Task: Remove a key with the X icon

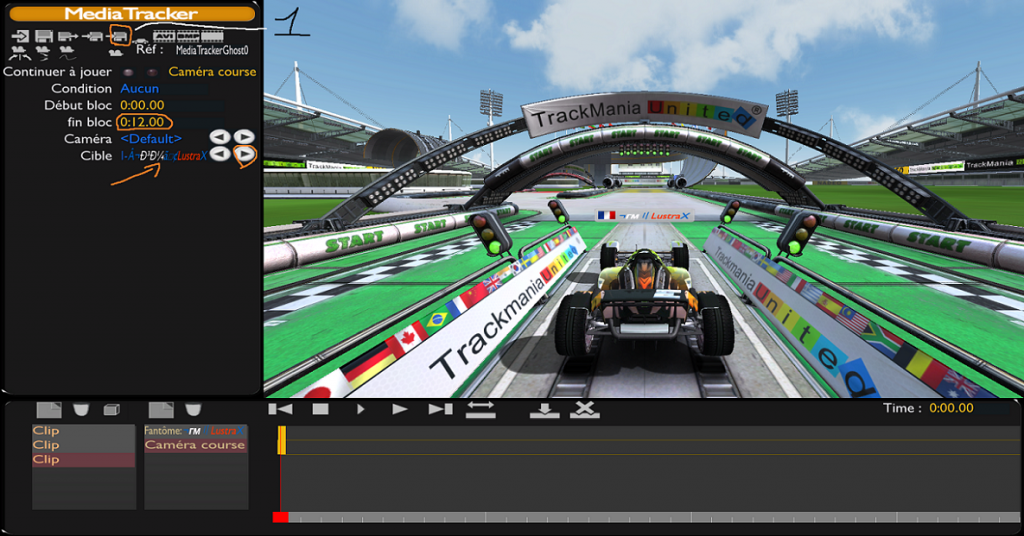Action: coord(584,410)
